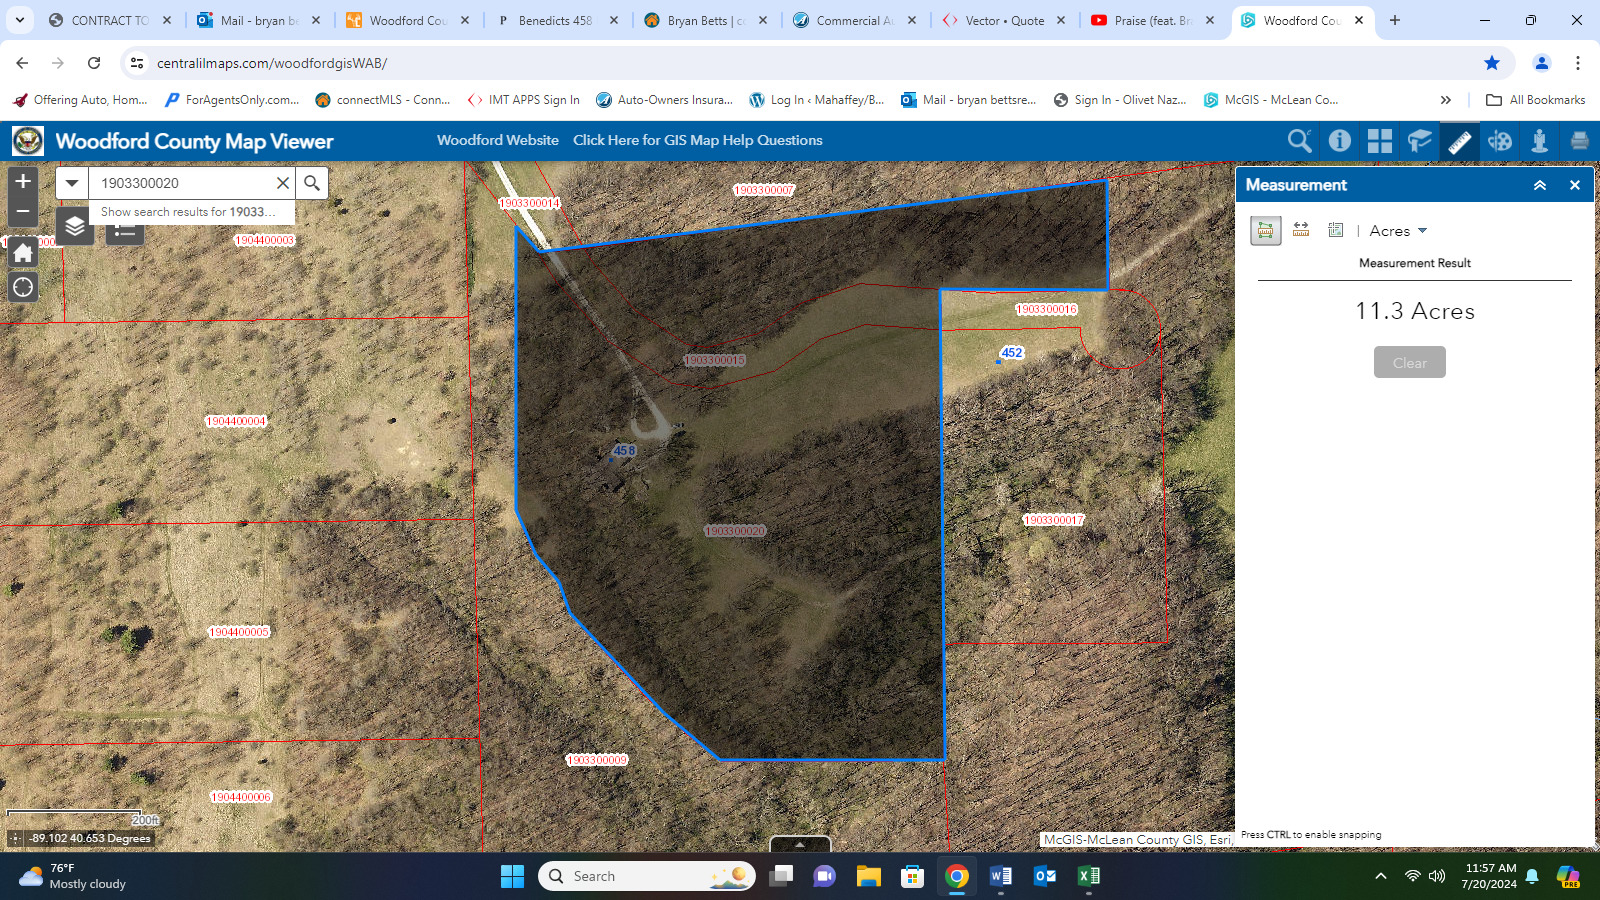Expand the search source dropdown arrow
1600x900 pixels.
click(72, 183)
